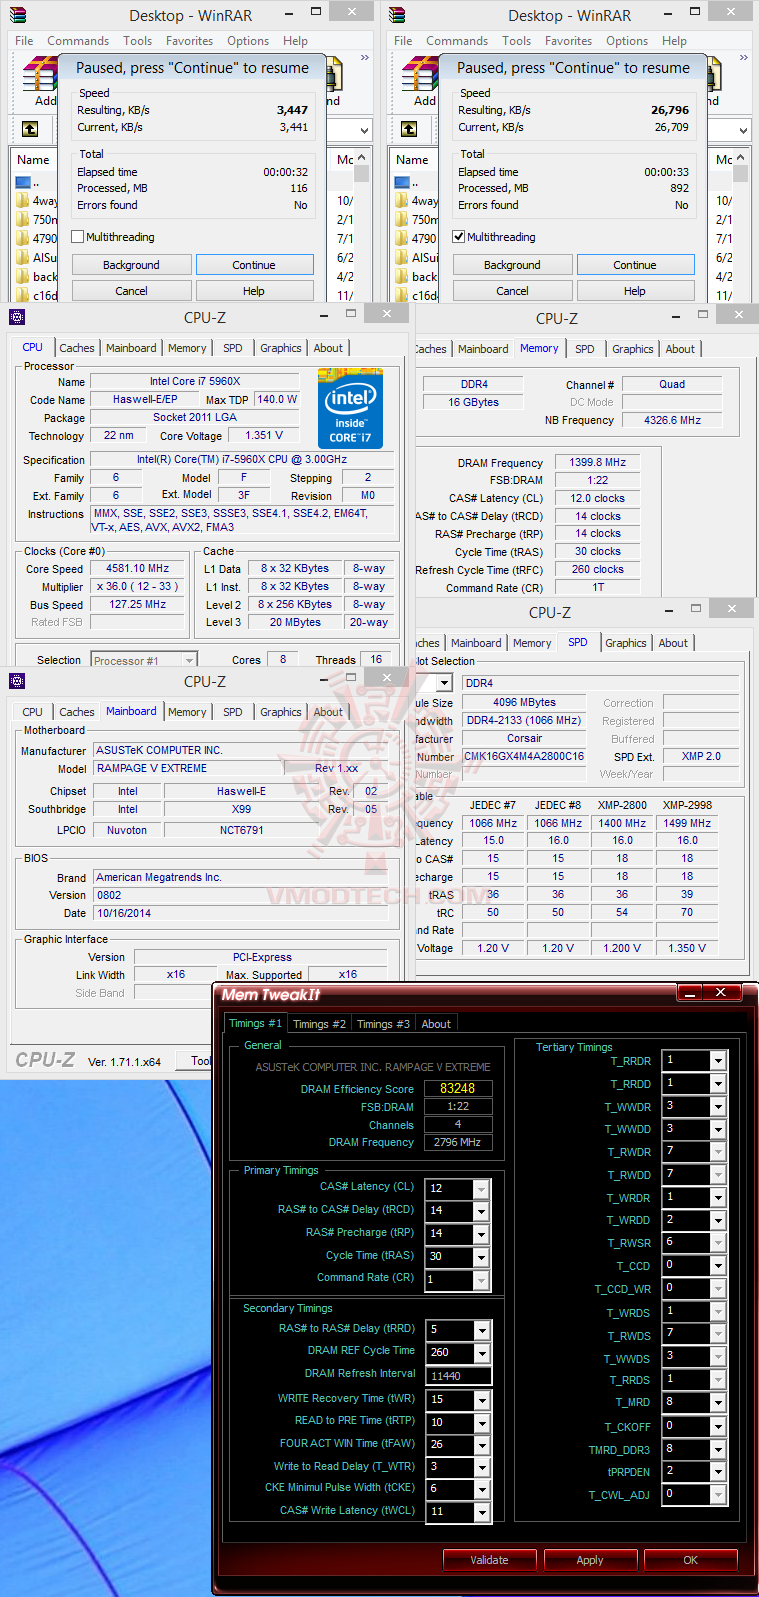Go up one level in left WinRAR
759x1597 pixels.
30,129
